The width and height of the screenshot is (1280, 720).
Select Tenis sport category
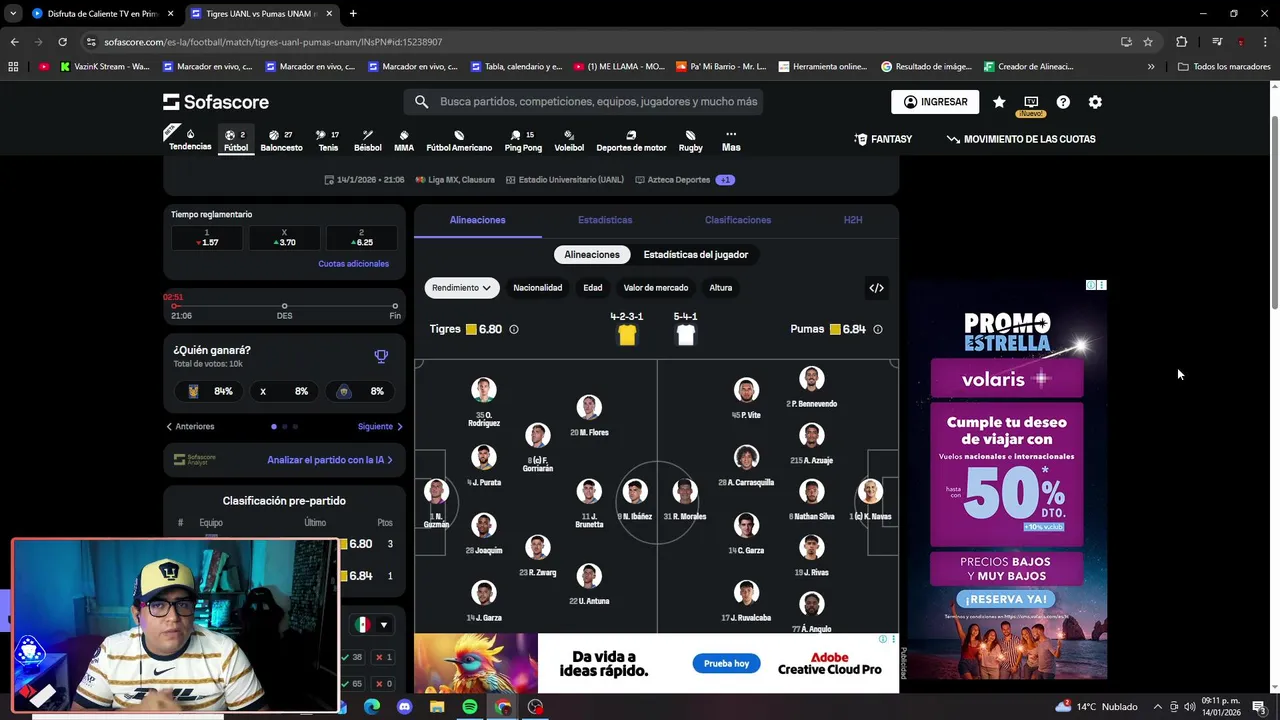coord(328,141)
